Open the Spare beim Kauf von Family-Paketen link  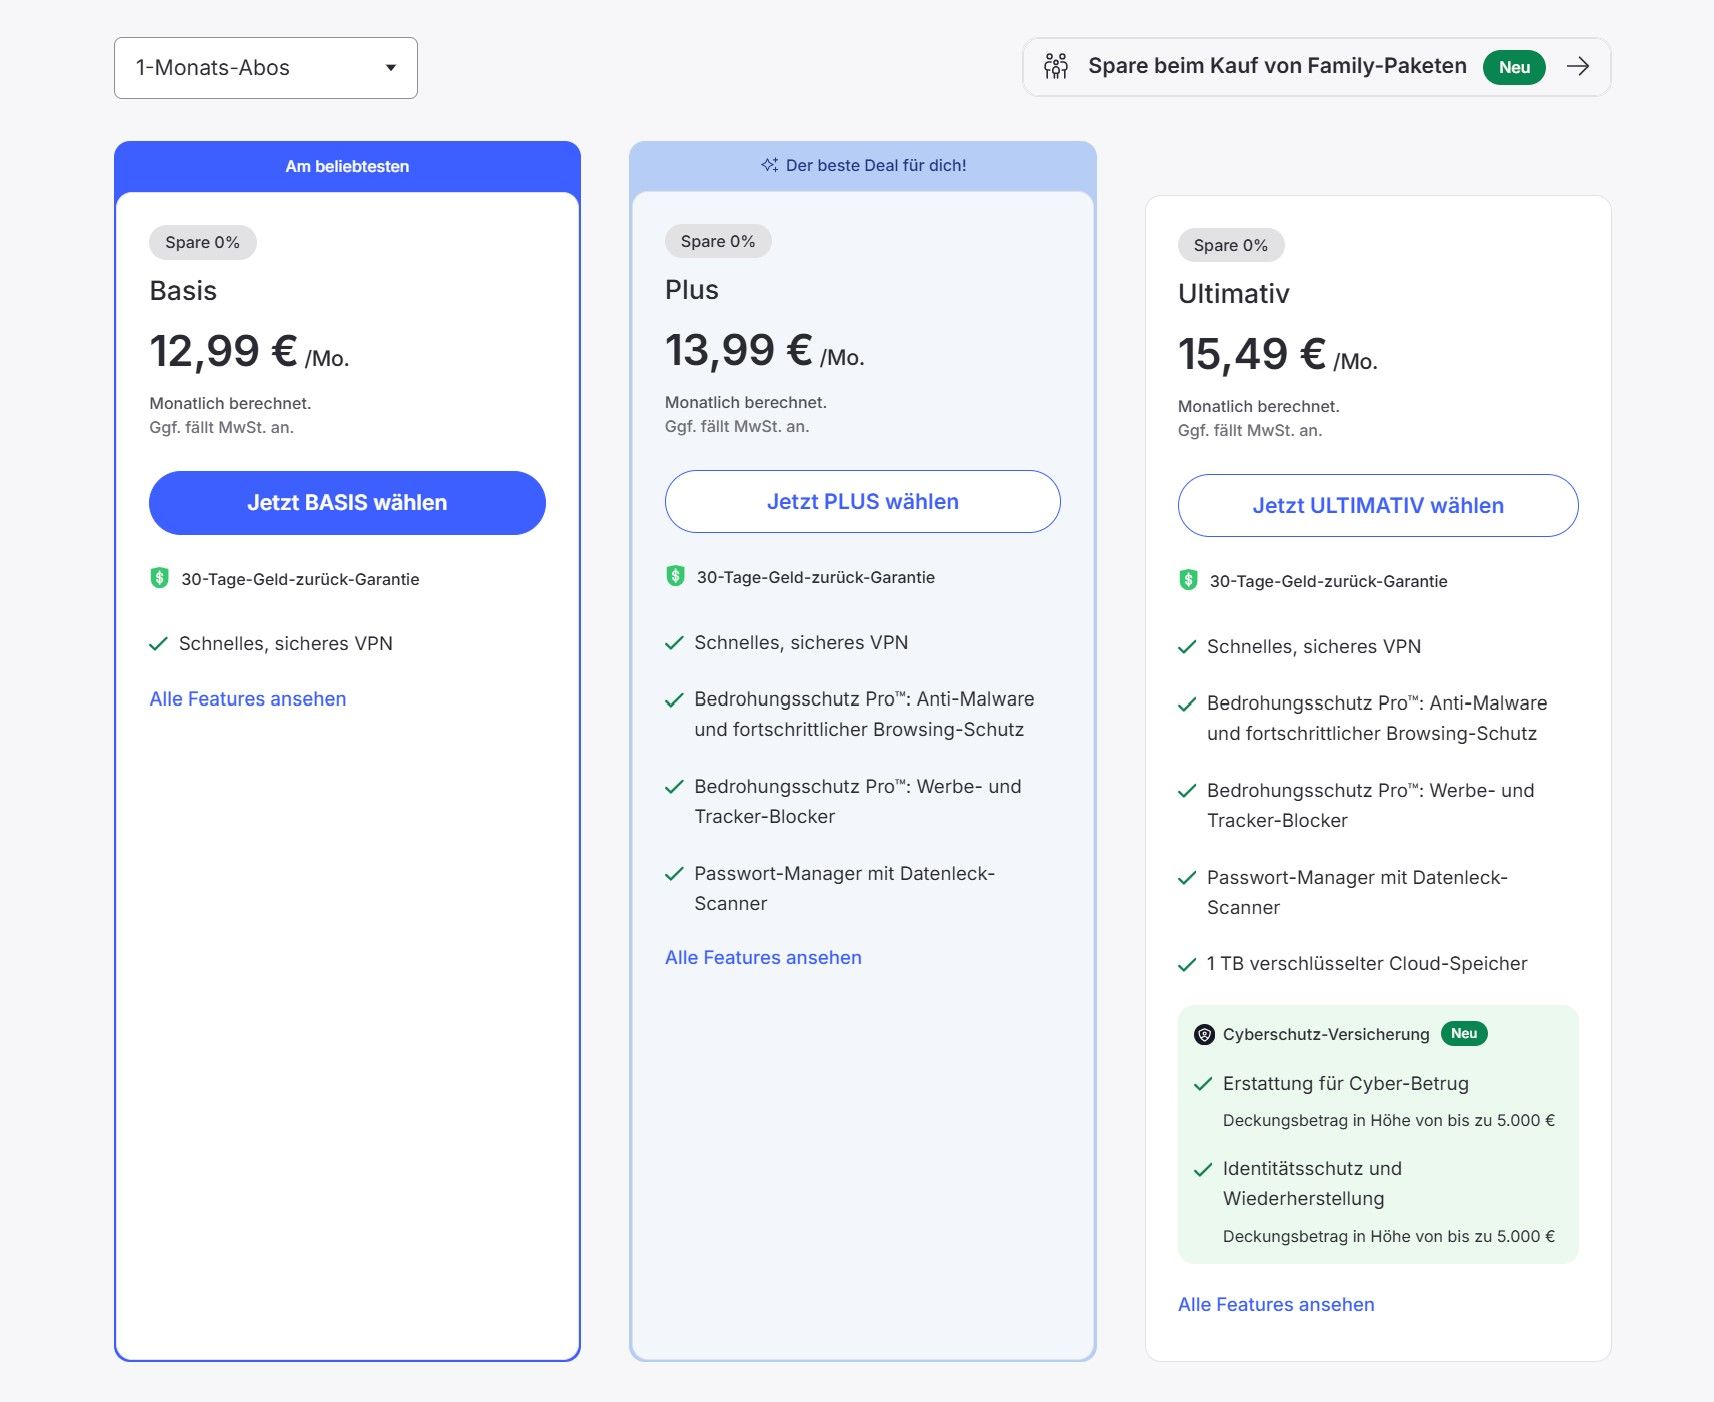tap(1316, 67)
